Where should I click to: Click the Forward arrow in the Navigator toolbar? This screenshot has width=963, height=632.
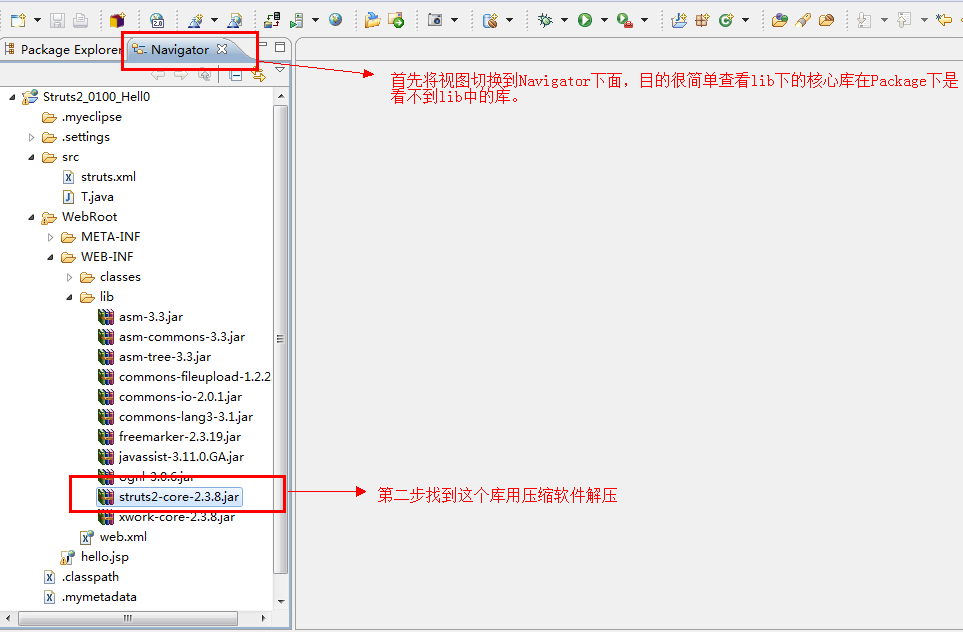[x=180, y=73]
